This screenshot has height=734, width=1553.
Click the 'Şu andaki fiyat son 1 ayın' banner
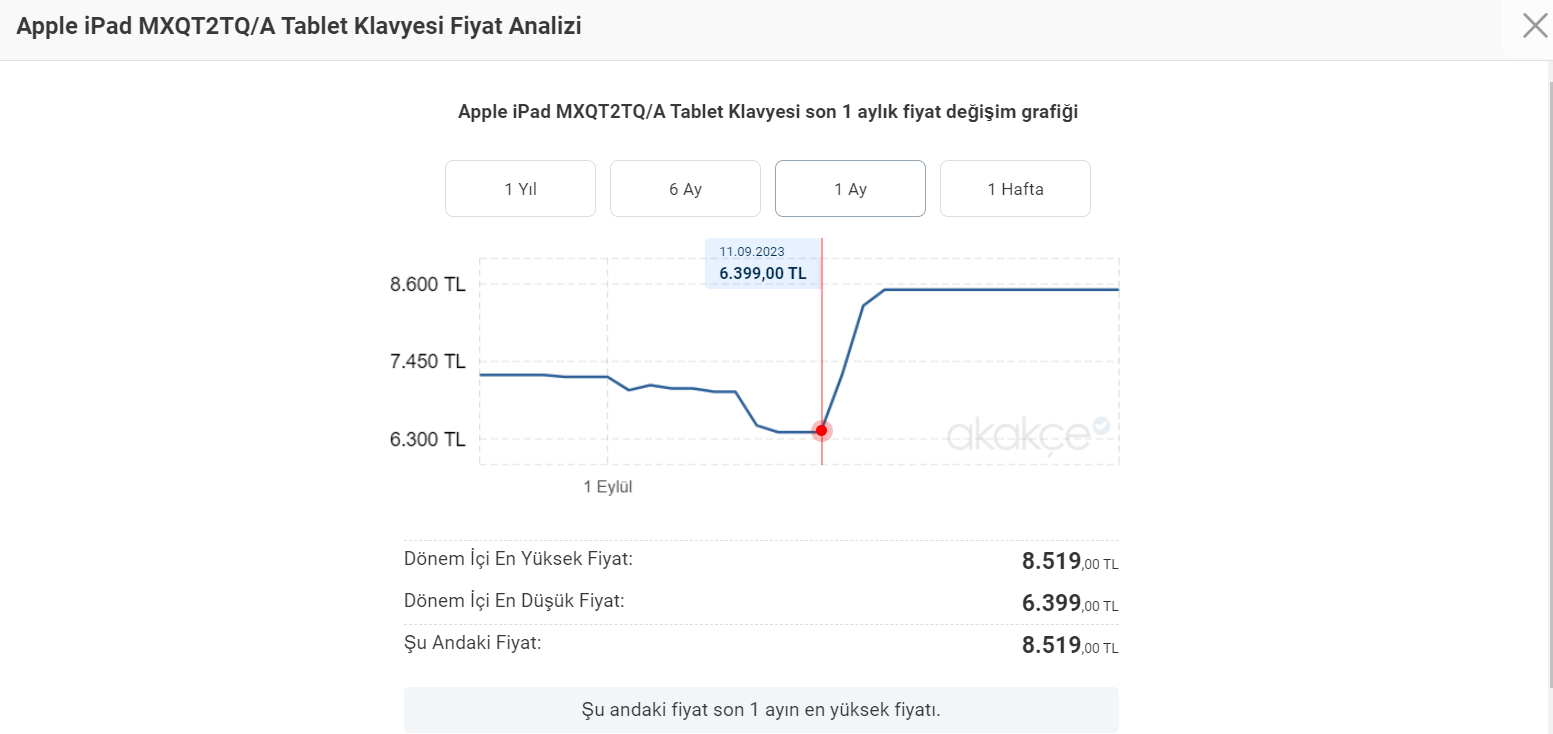click(761, 710)
